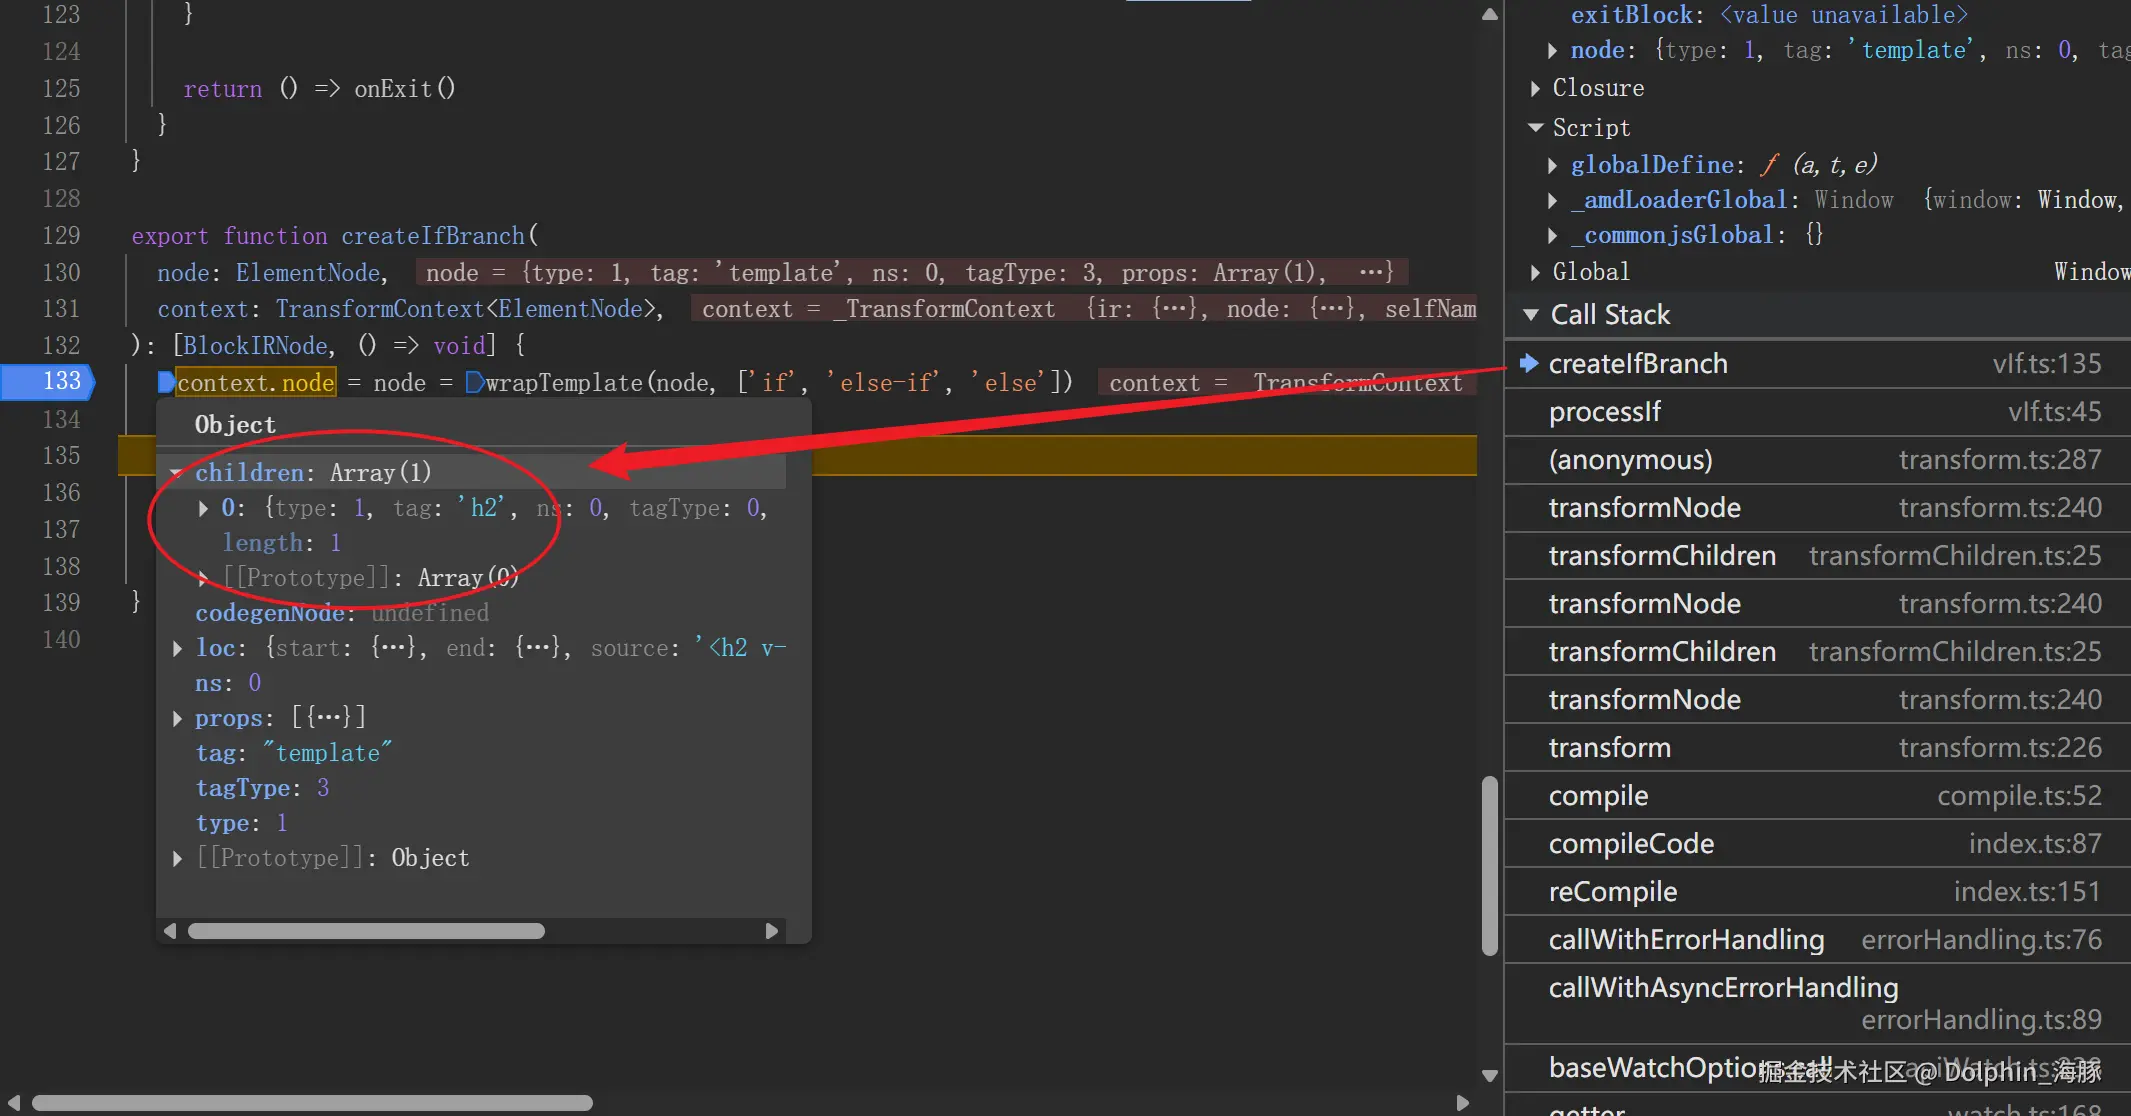Select compileCode call stack frame
The width and height of the screenshot is (2131, 1116).
[1817, 844]
